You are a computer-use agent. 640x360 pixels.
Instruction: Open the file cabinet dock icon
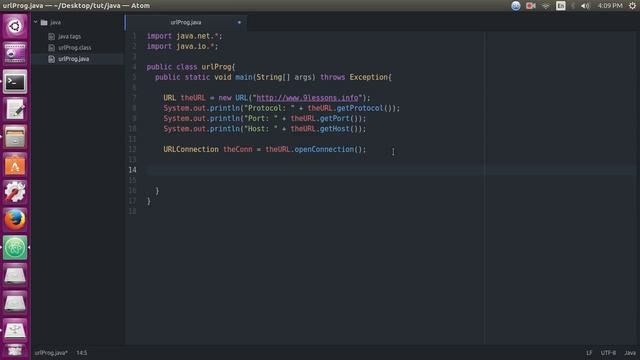pyautogui.click(x=15, y=137)
